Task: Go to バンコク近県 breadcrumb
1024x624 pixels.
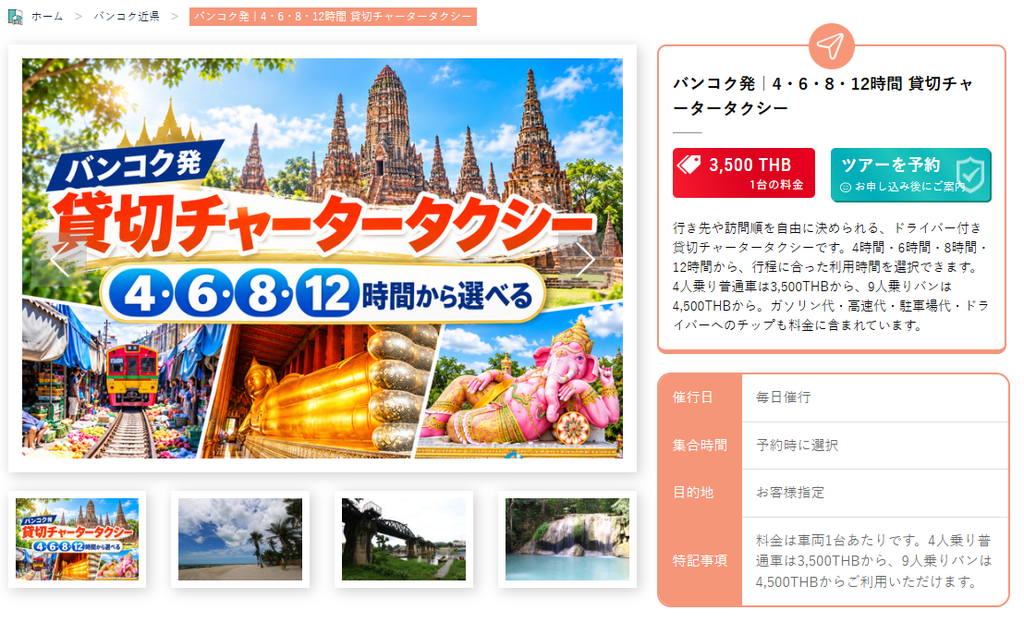Action: 126,16
